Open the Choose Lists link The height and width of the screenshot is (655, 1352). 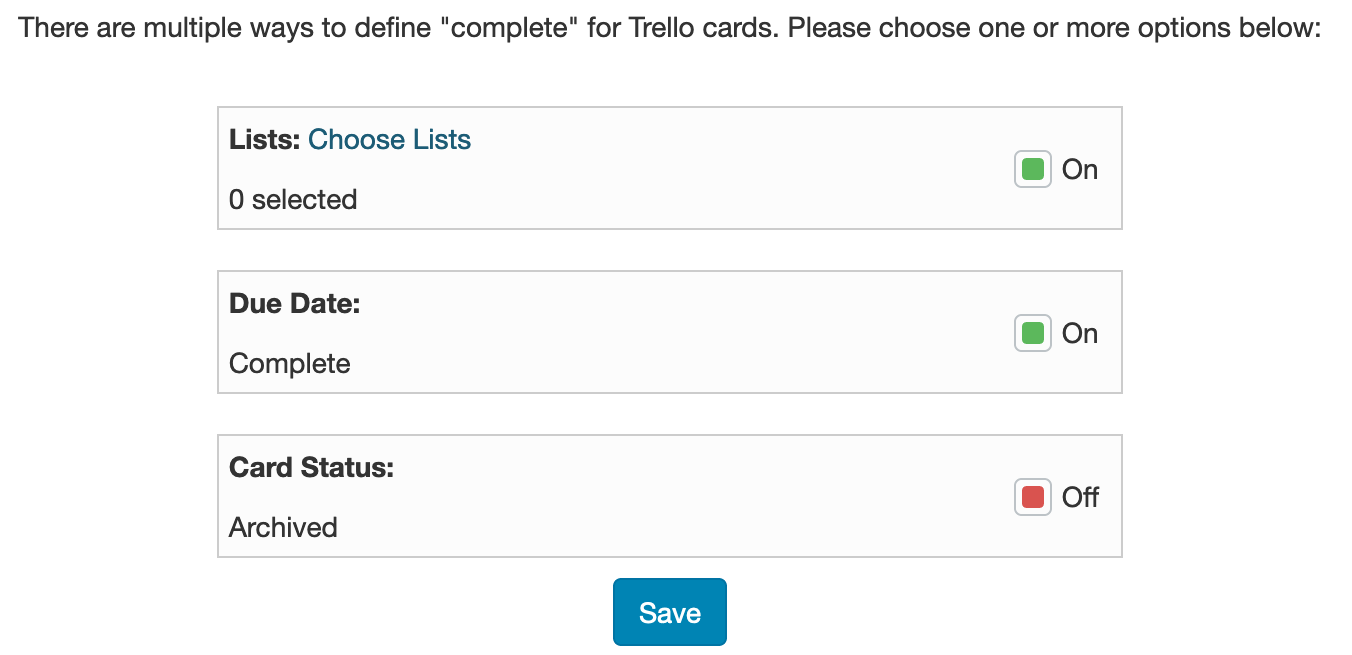pos(390,139)
